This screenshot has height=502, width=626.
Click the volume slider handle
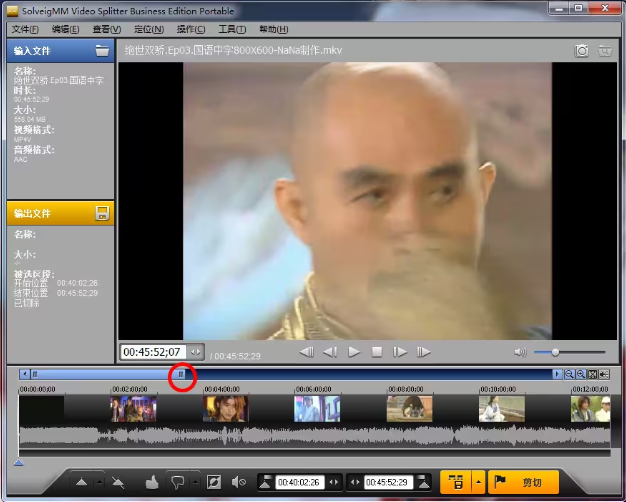pyautogui.click(x=555, y=352)
